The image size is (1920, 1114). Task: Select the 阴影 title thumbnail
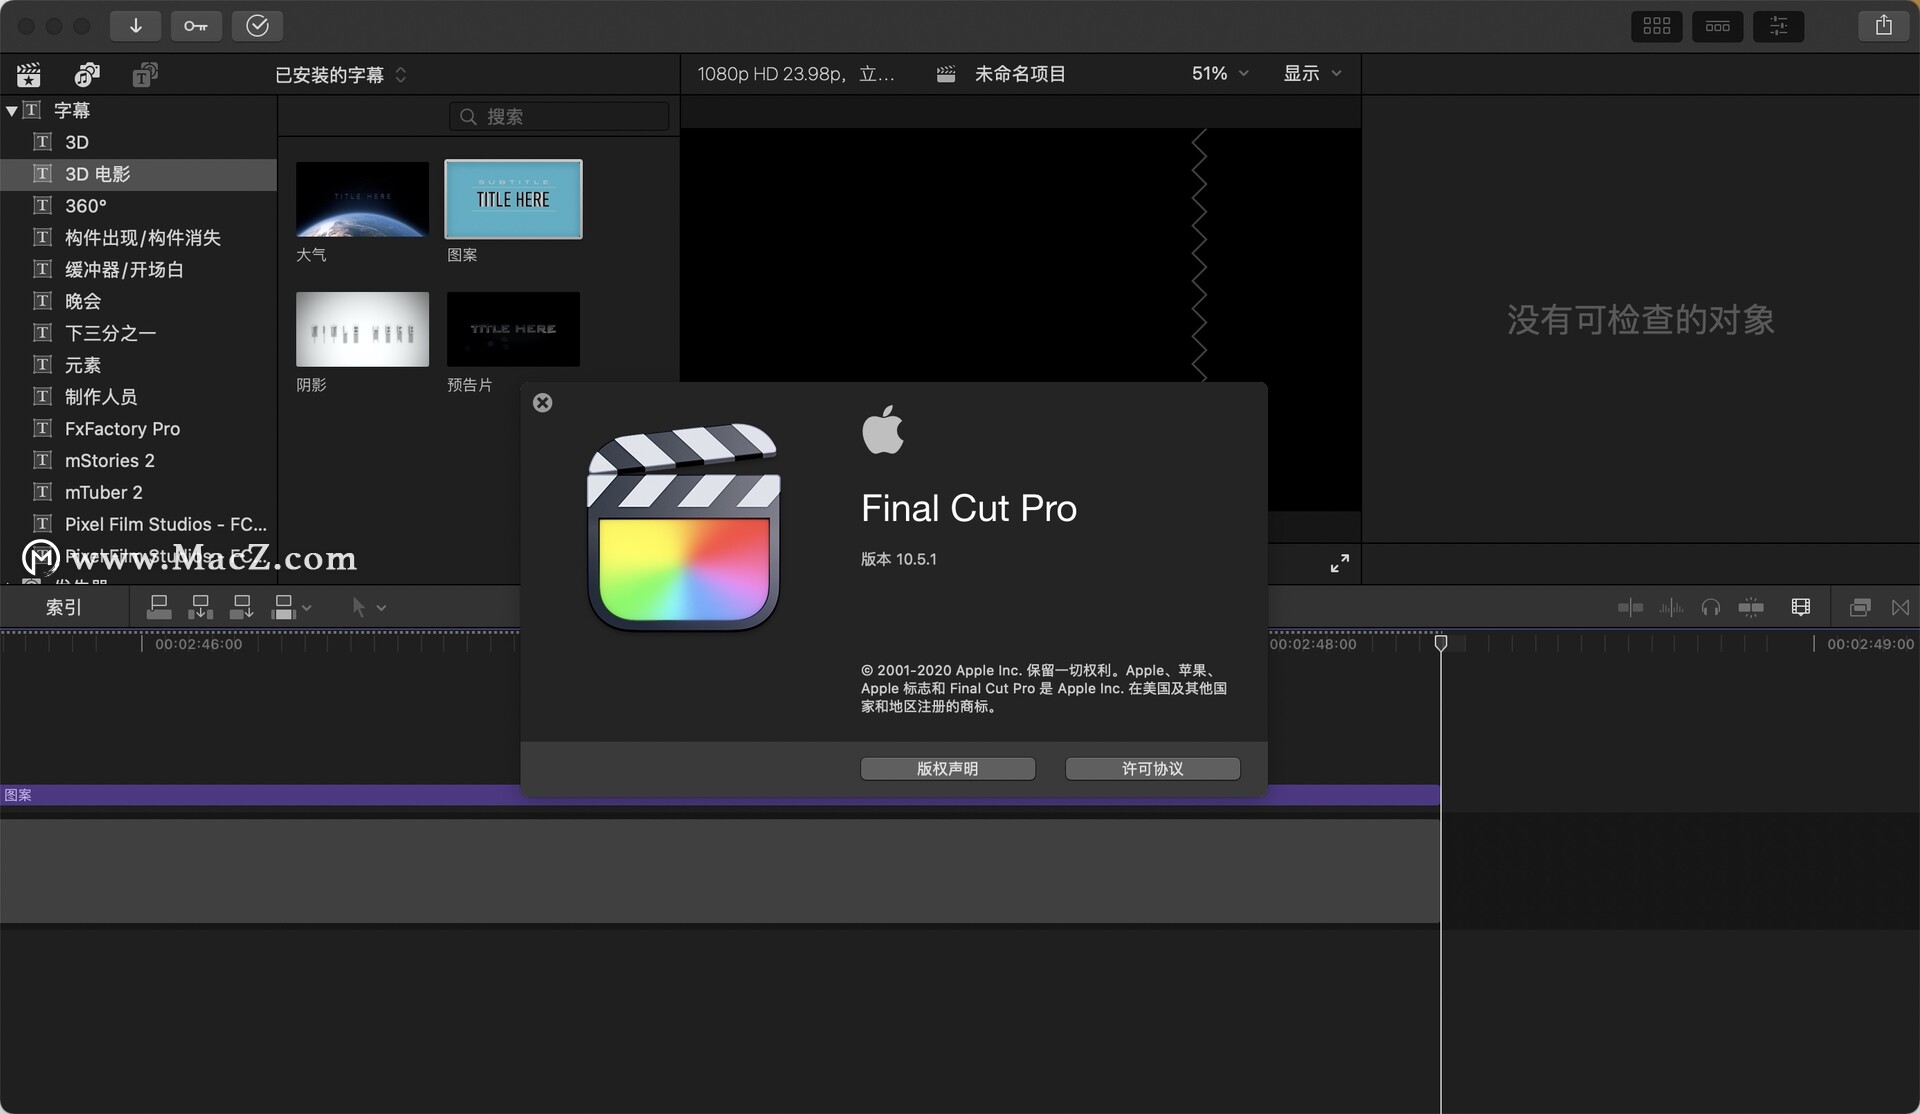(362, 329)
